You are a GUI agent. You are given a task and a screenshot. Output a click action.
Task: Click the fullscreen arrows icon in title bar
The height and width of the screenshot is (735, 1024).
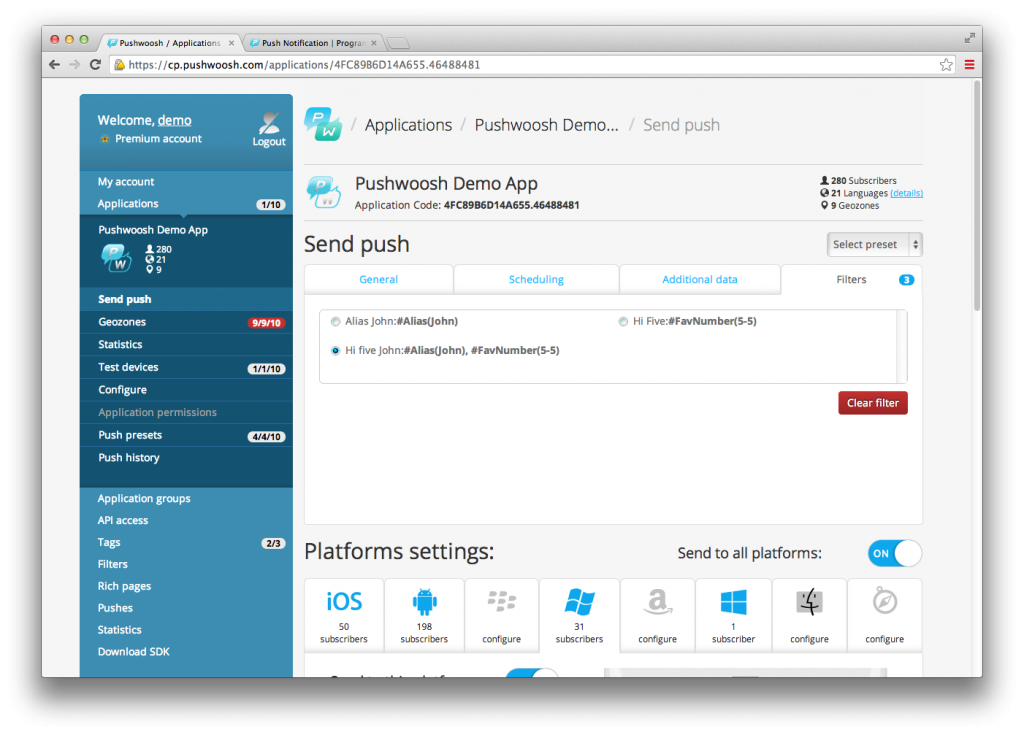[x=969, y=39]
